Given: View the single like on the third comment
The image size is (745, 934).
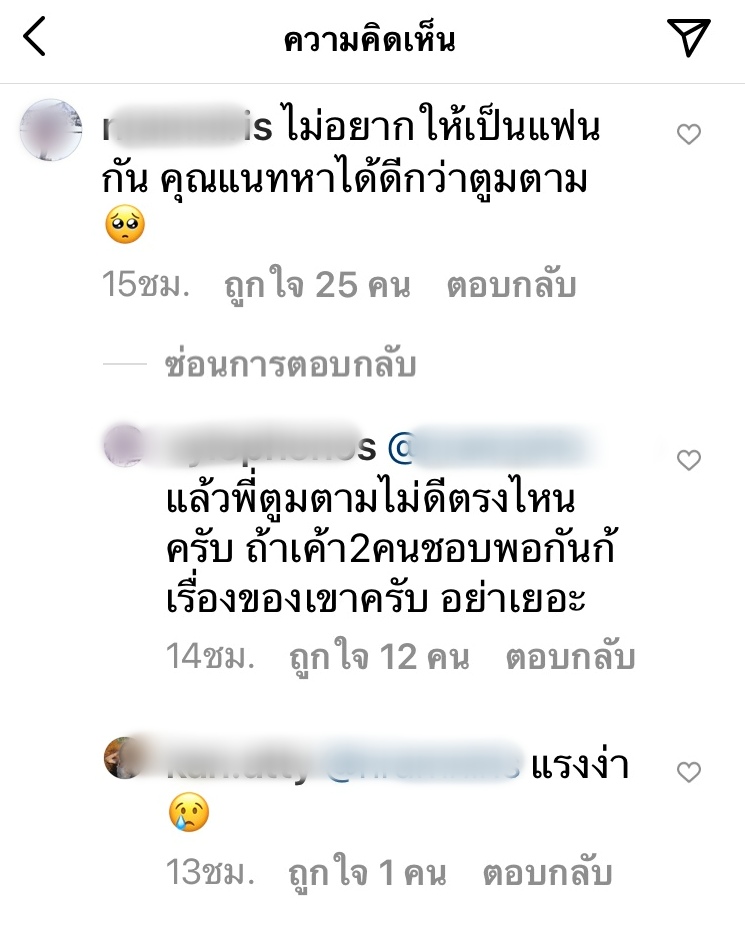Looking at the screenshot, I should coord(367,873).
